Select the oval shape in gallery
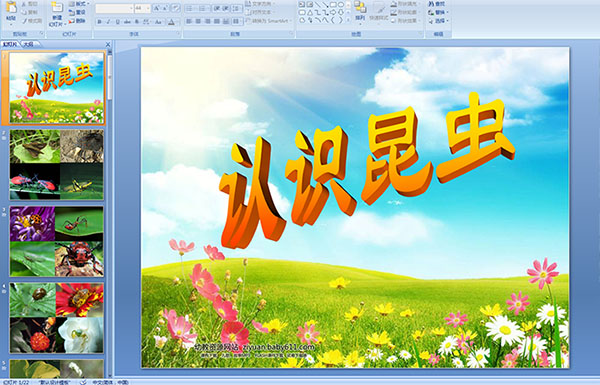 click(341, 5)
